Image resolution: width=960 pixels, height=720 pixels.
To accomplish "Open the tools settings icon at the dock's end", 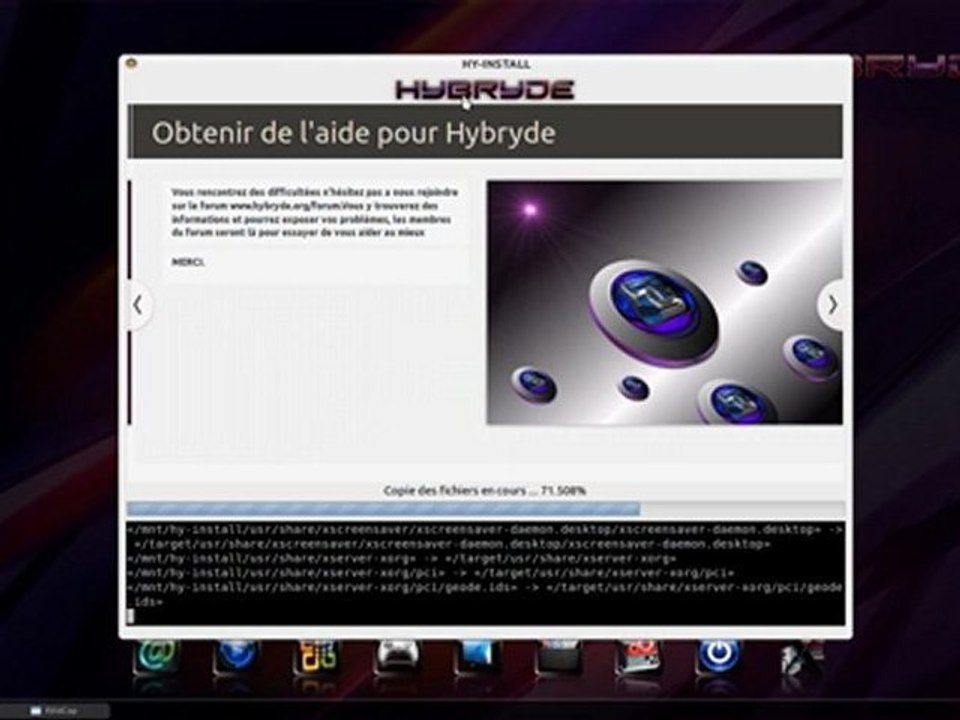I will coord(802,658).
